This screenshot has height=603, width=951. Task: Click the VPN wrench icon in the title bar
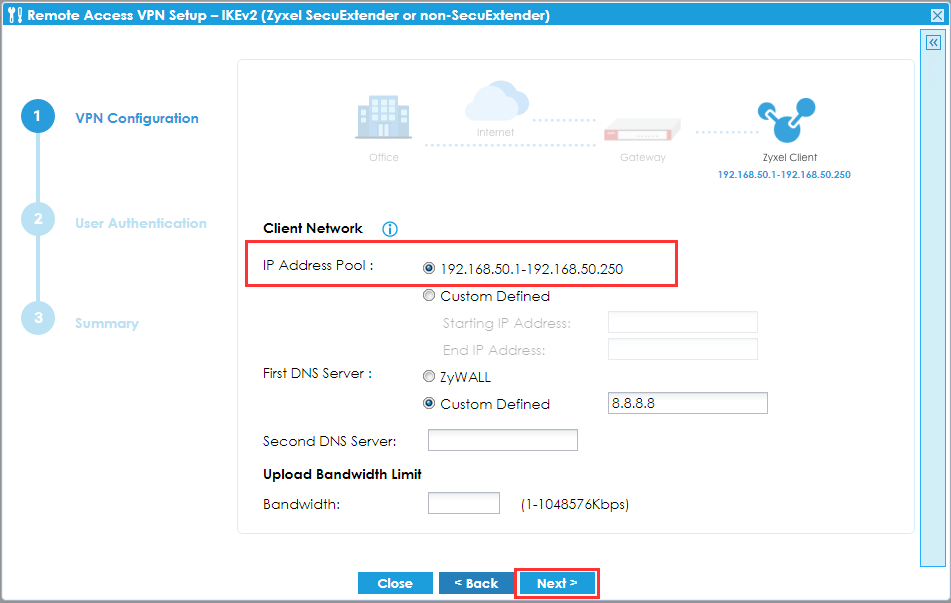pos(14,14)
